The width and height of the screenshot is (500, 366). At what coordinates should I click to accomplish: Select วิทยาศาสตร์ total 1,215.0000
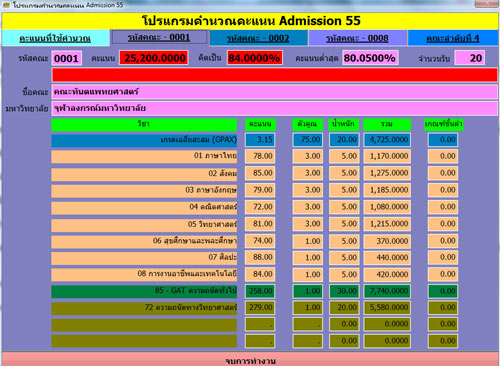point(387,224)
